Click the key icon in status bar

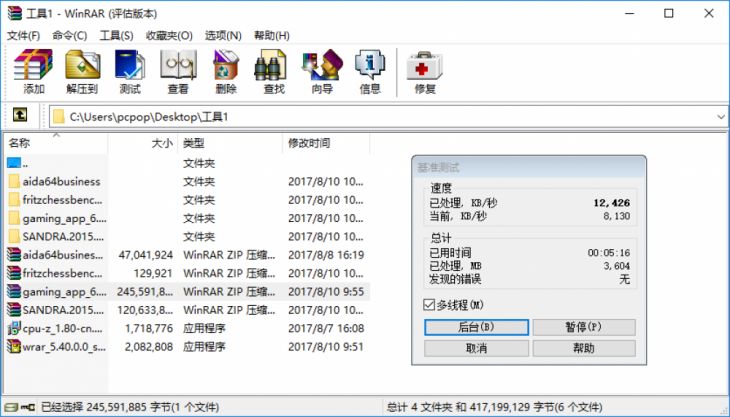click(27, 407)
